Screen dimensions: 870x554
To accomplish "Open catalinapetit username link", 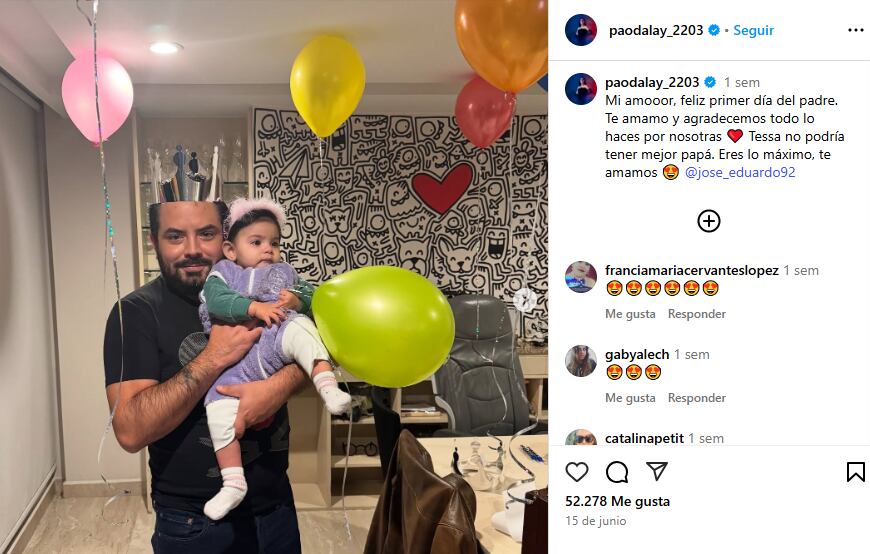I will pos(644,438).
